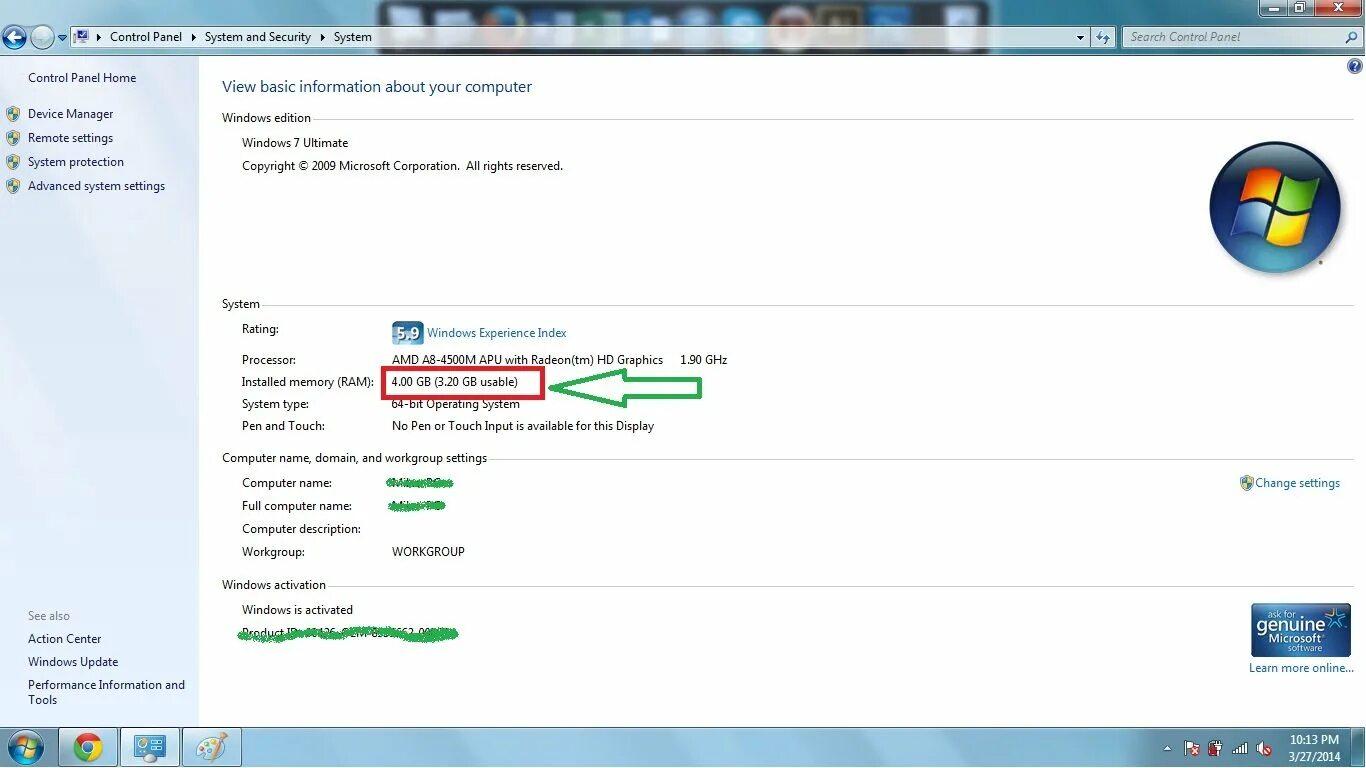The image size is (1366, 768).
Task: Click the Refresh button in address bar
Action: pyautogui.click(x=1103, y=37)
